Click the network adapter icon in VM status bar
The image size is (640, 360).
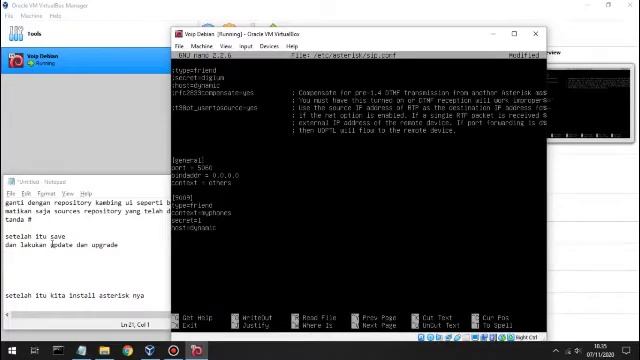(448, 338)
